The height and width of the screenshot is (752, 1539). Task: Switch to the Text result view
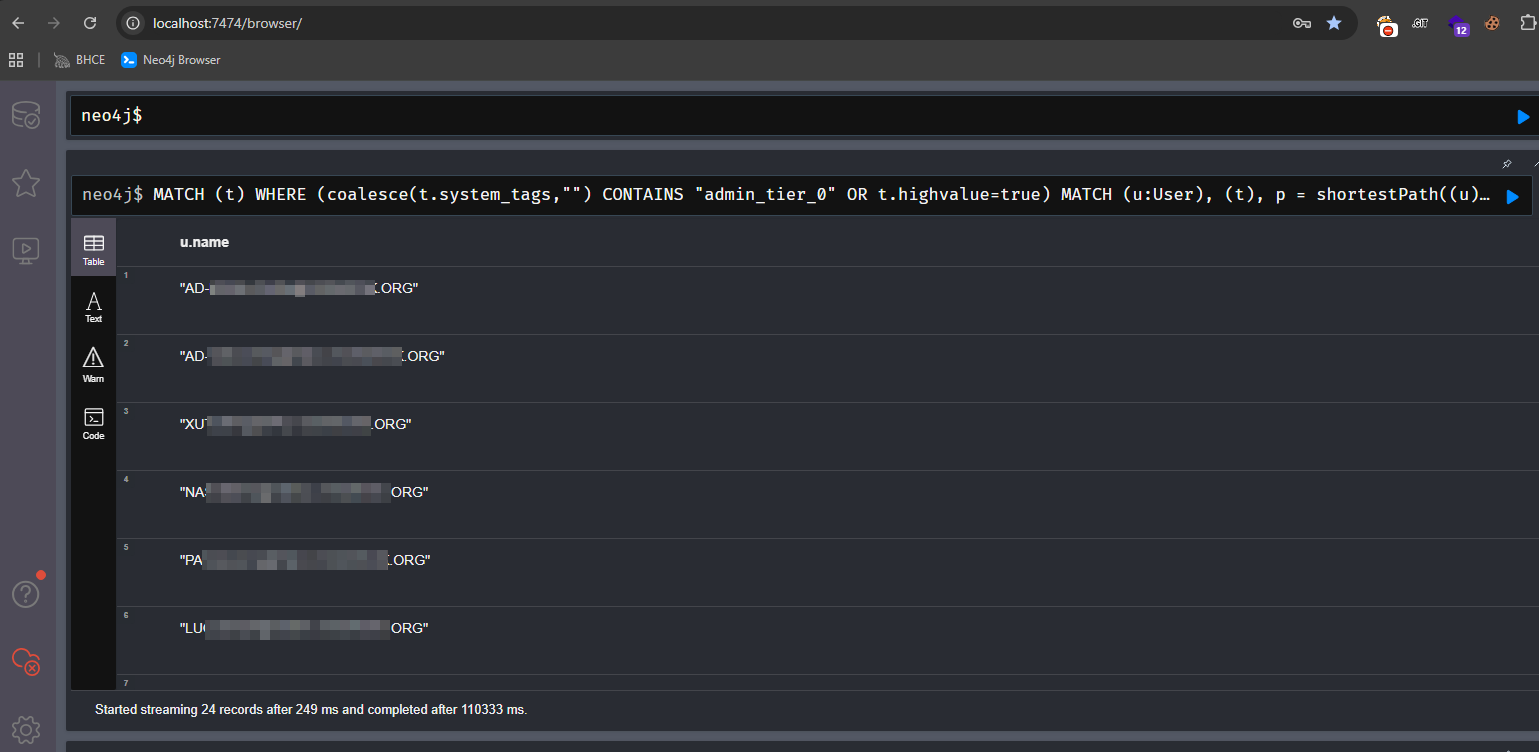click(93, 307)
